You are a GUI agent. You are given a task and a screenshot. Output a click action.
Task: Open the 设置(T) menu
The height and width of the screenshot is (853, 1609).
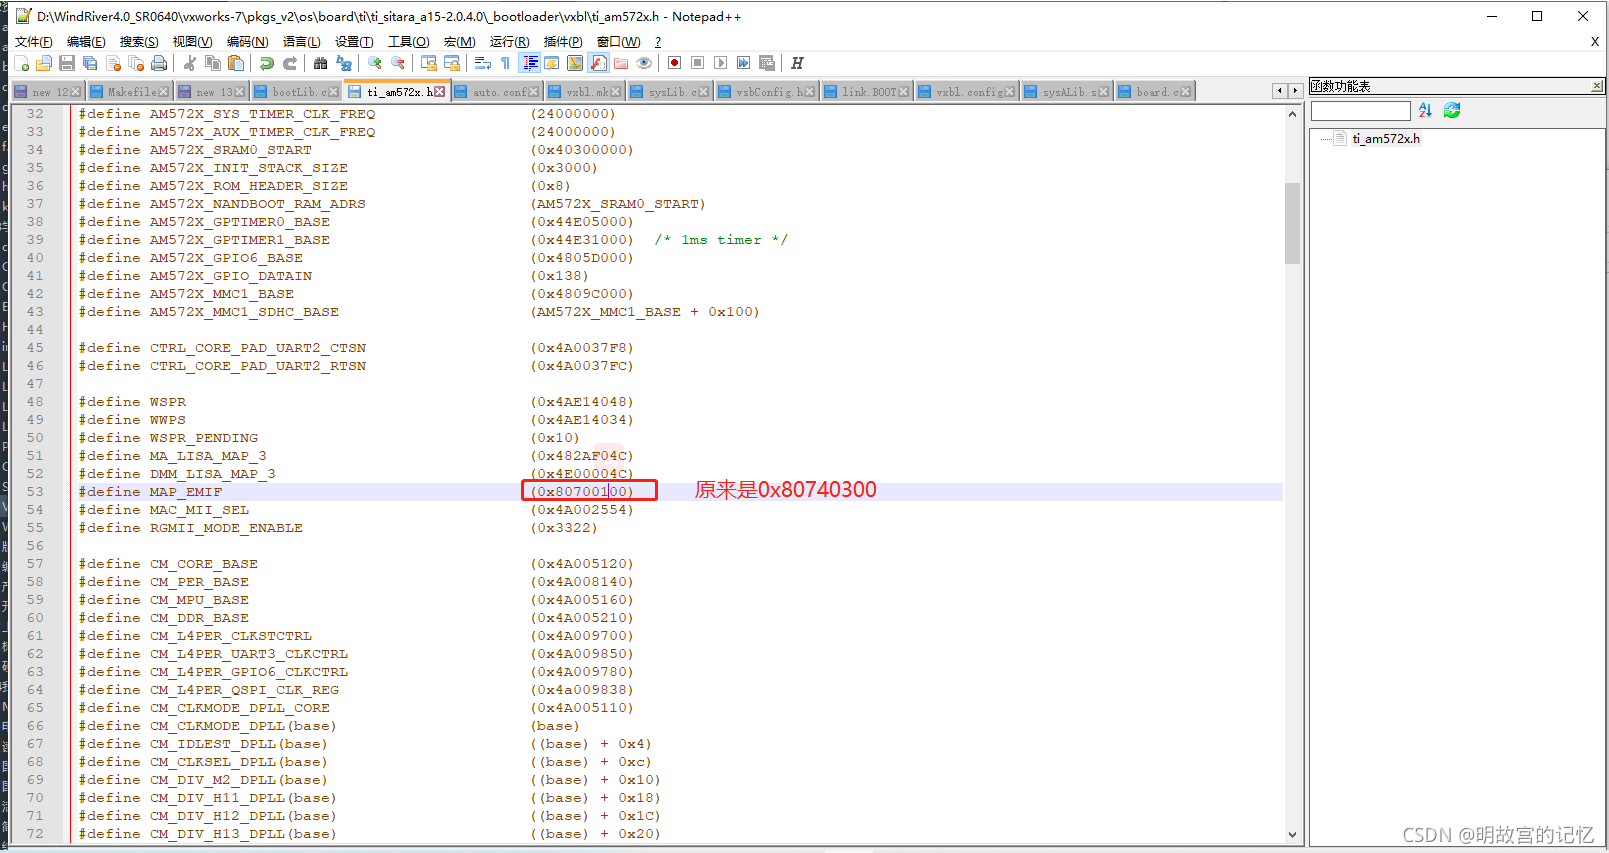354,41
